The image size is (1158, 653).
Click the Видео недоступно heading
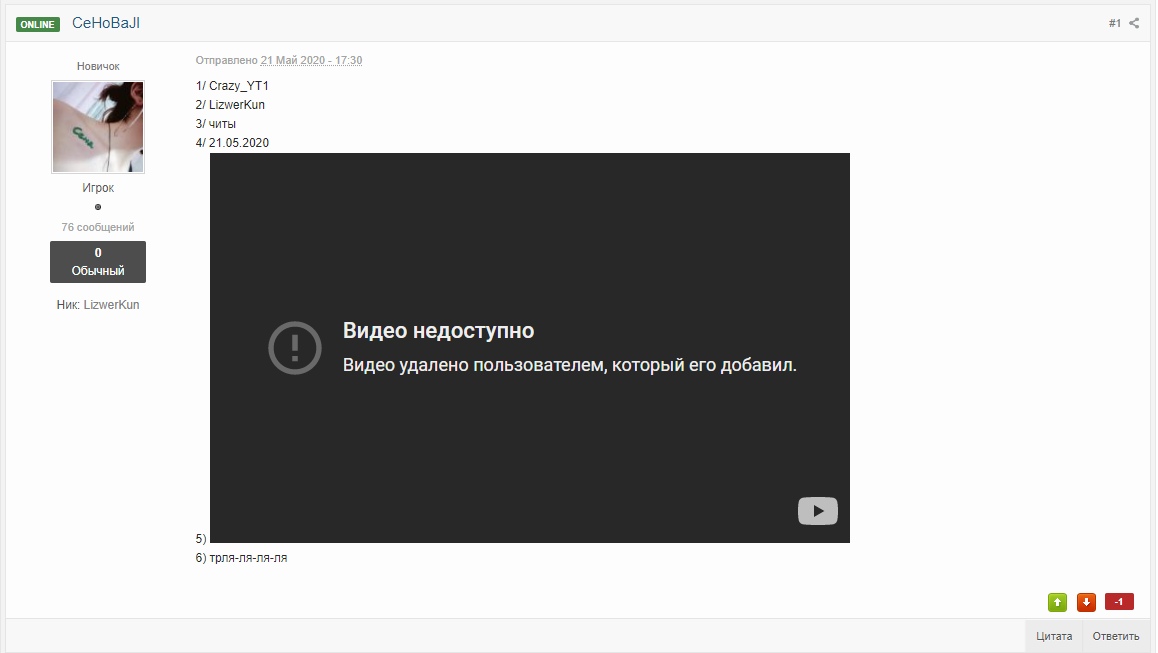pos(439,330)
